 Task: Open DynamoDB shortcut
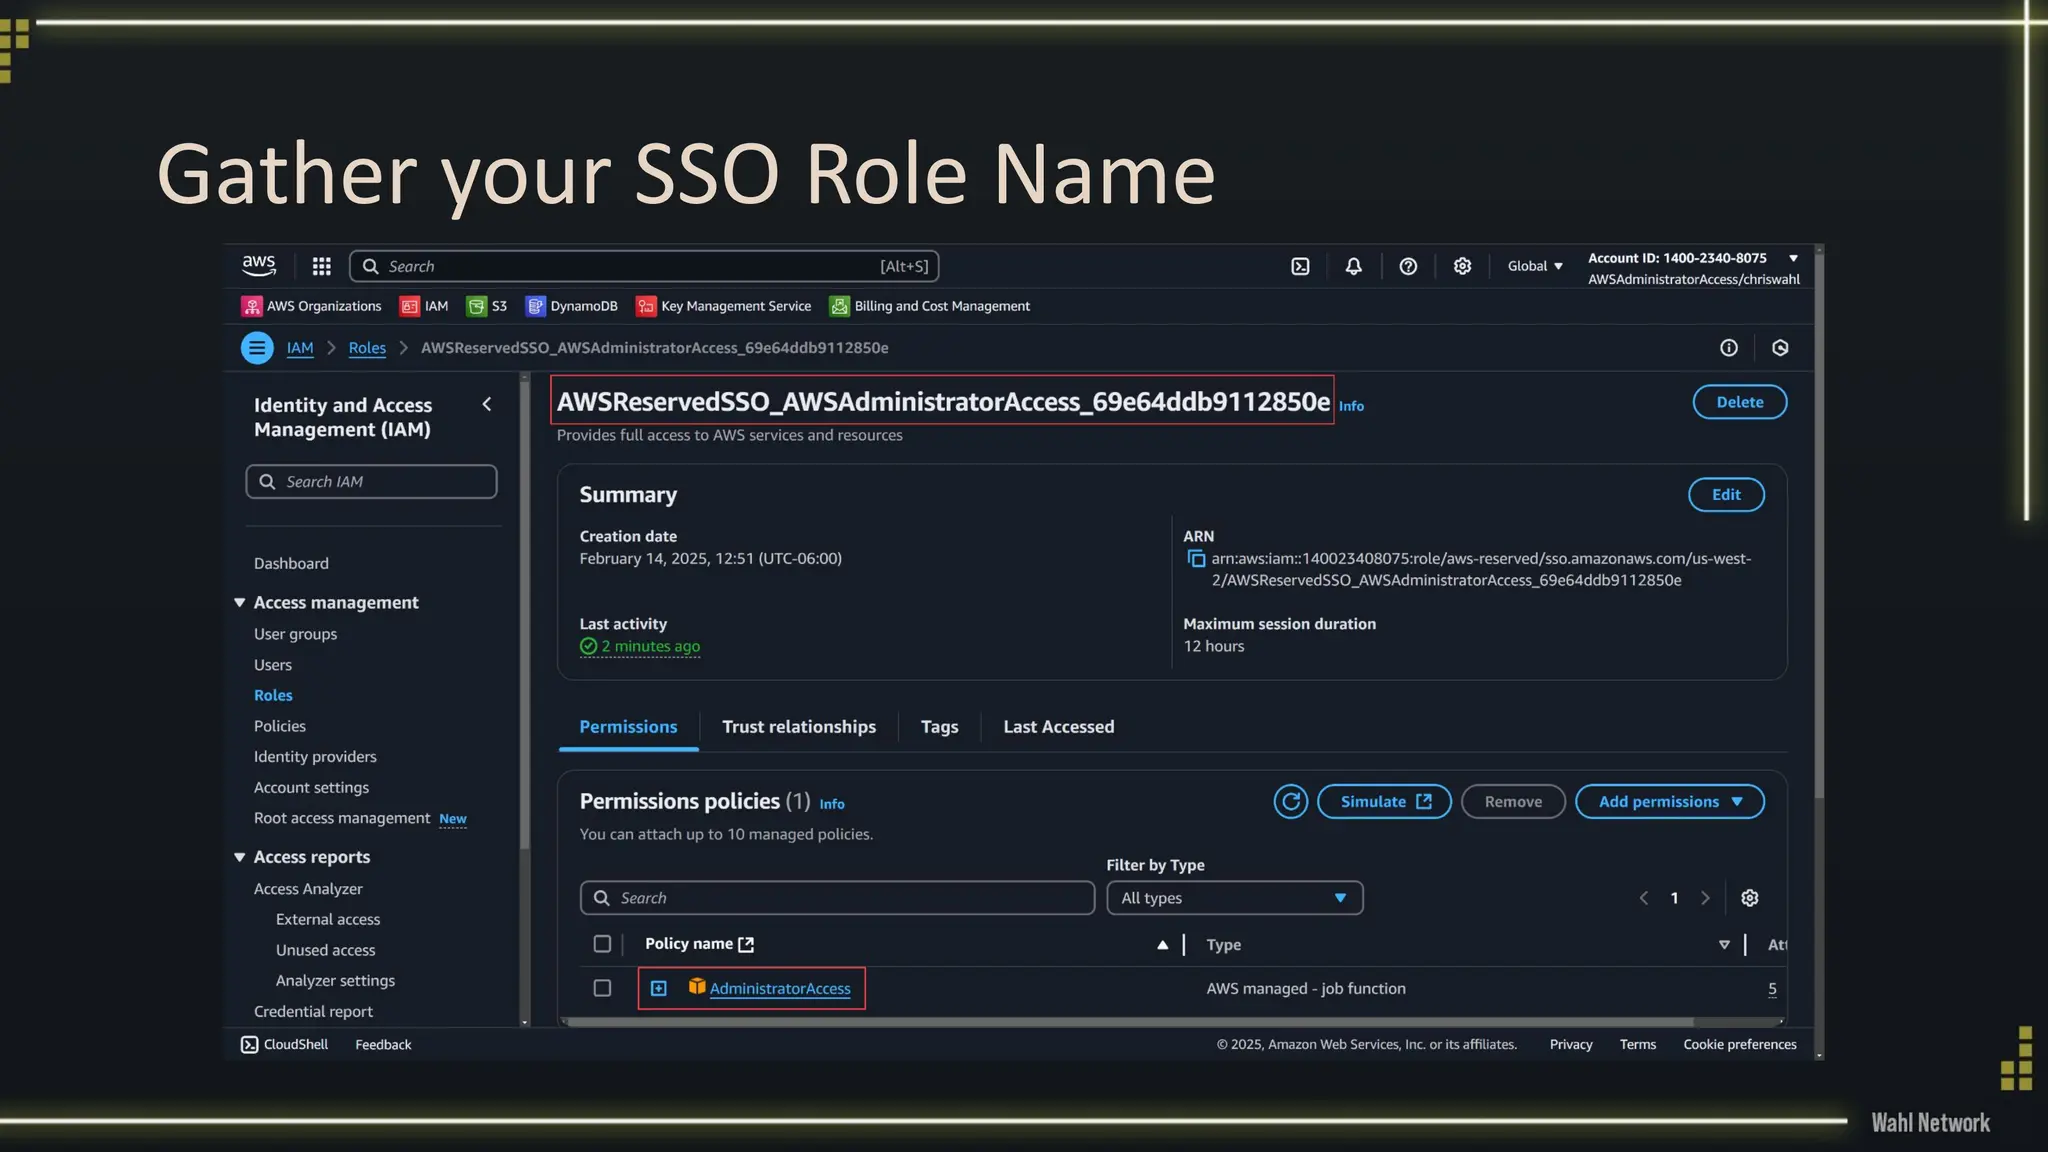click(x=571, y=306)
